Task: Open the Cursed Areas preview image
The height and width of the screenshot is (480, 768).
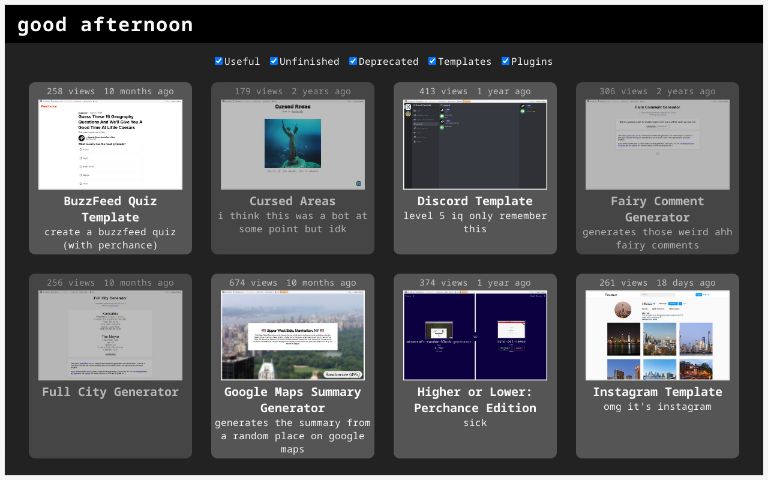Action: (292, 144)
